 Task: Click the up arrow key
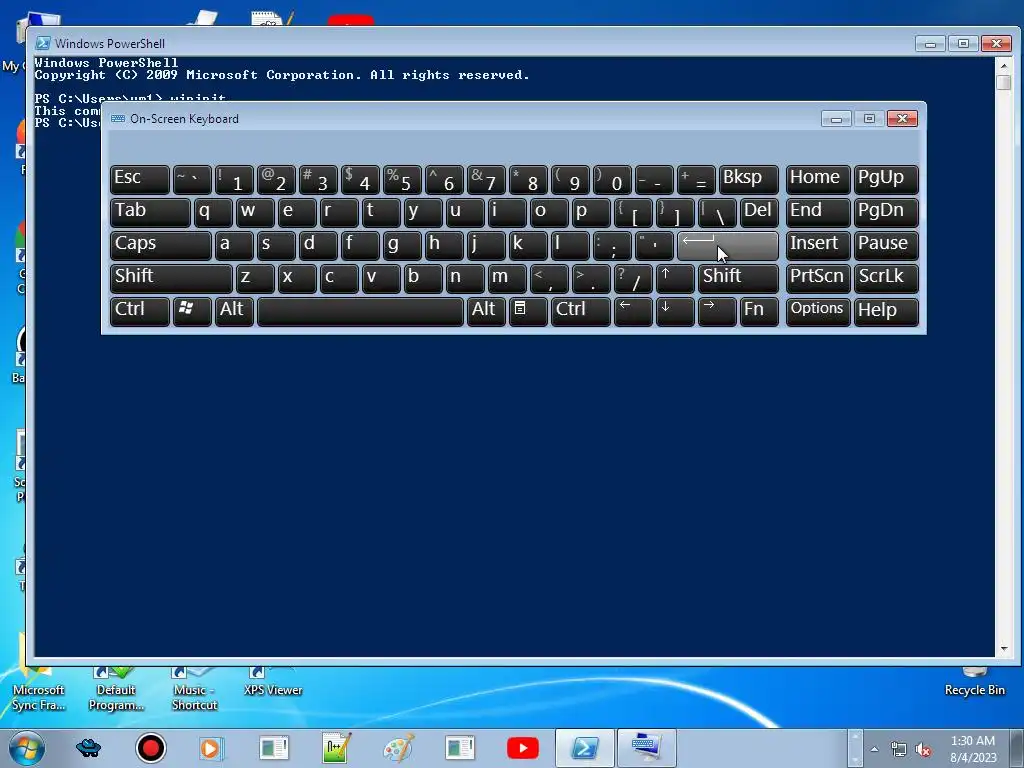[675, 278]
